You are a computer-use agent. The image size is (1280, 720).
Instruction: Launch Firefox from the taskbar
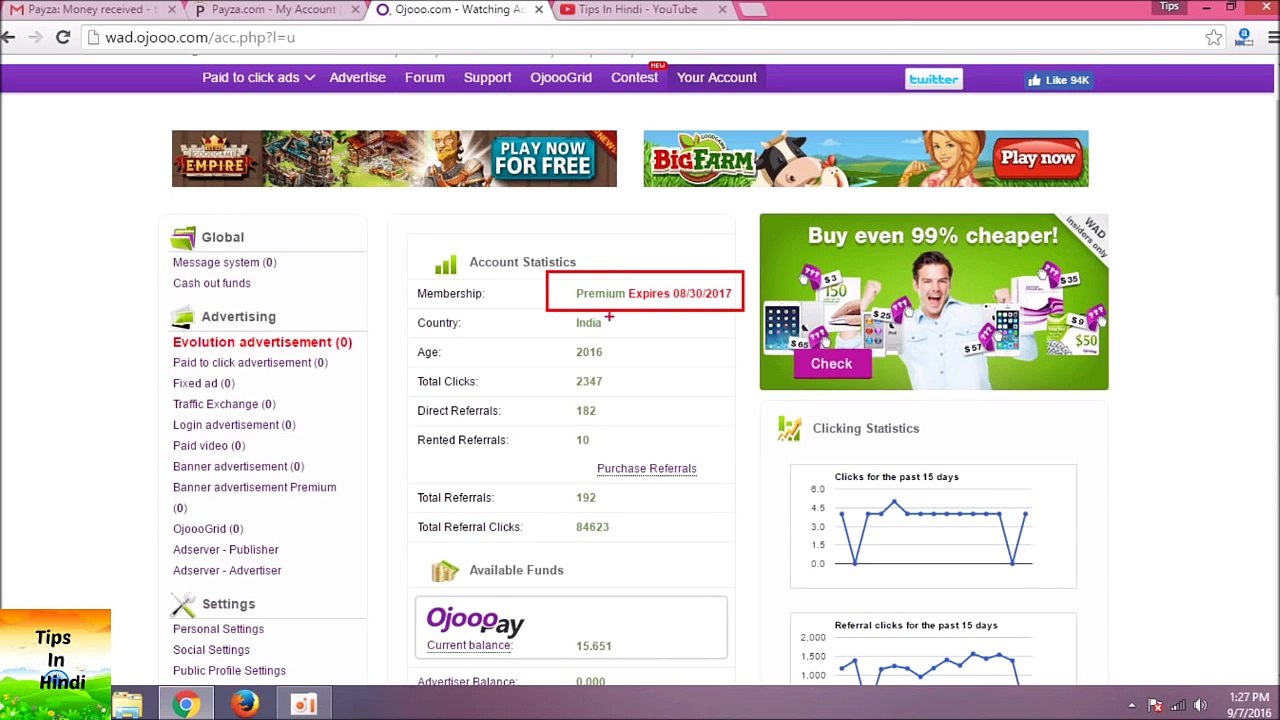(245, 704)
